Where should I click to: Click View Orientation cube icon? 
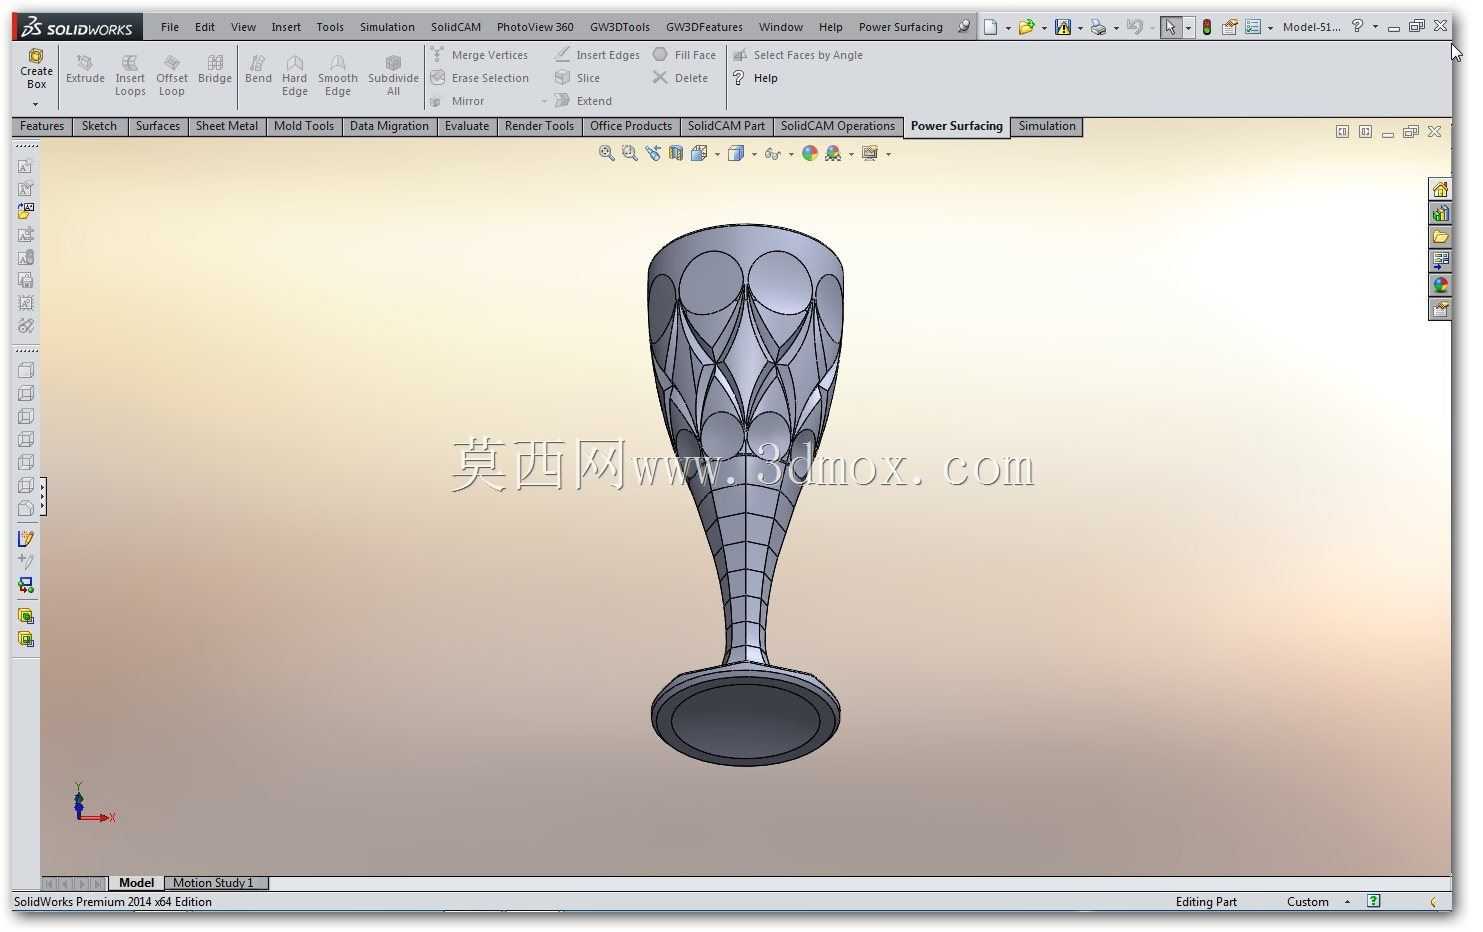[x=699, y=153]
